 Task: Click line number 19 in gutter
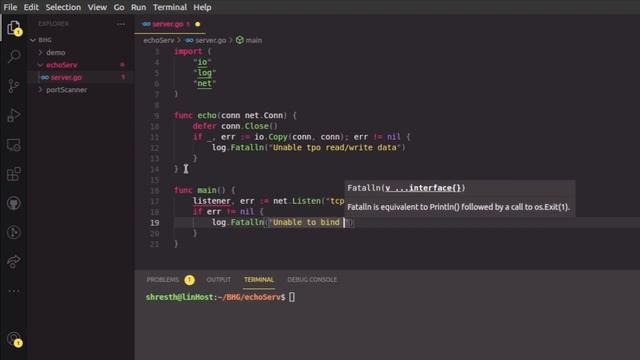click(x=154, y=222)
